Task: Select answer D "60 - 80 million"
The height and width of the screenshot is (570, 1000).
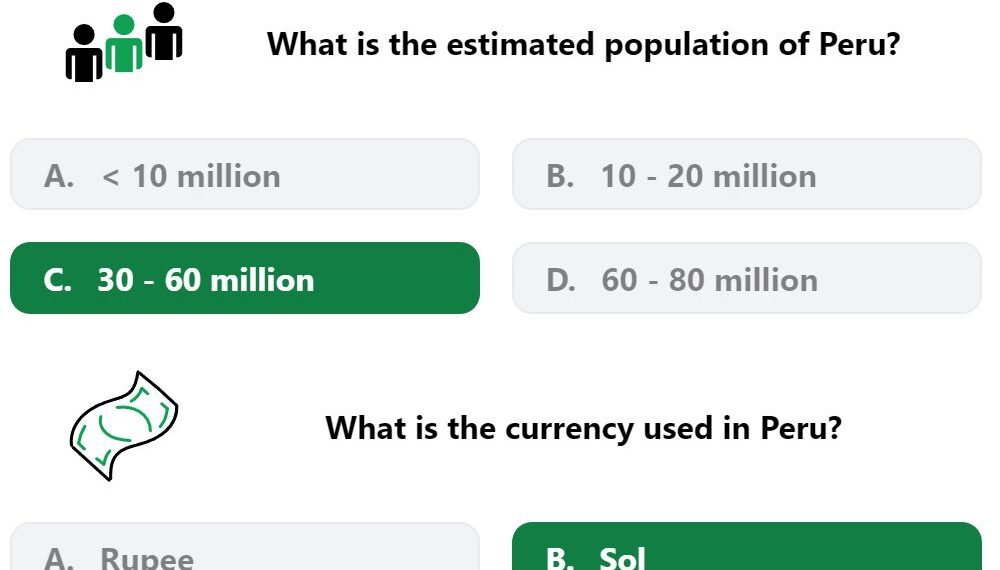Action: click(747, 278)
